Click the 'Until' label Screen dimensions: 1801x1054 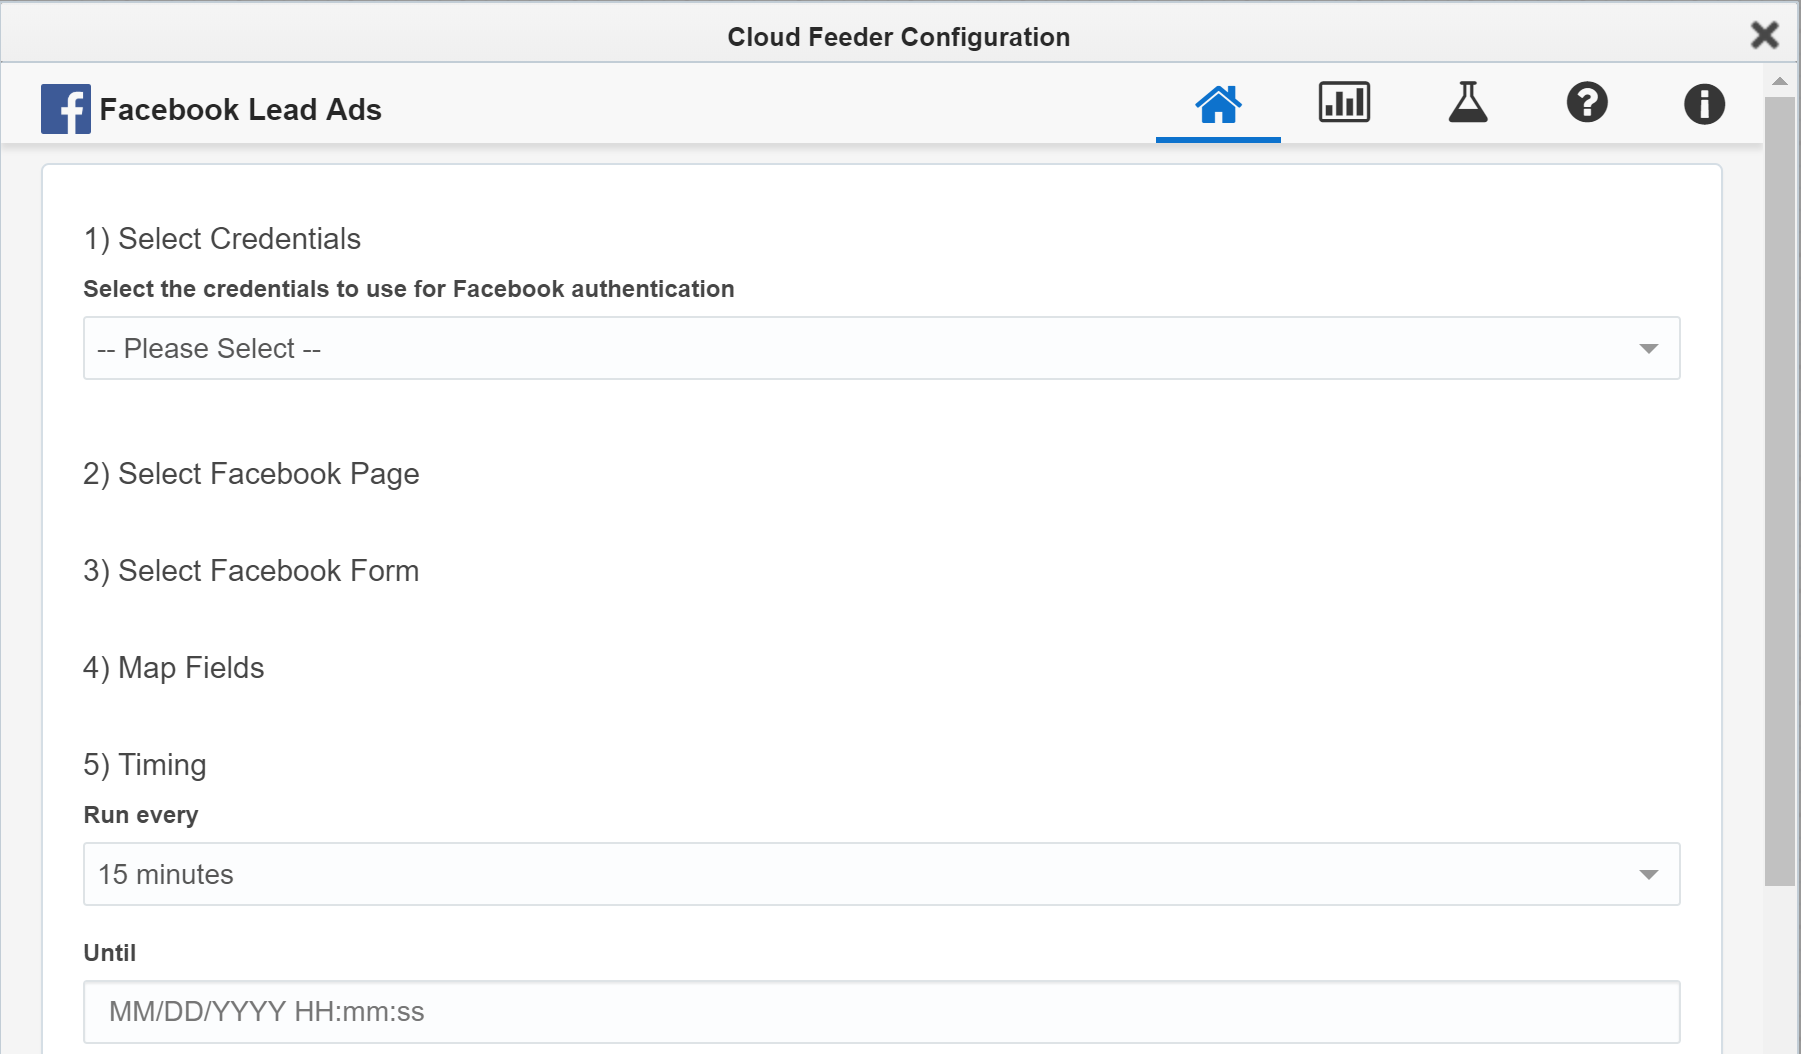coord(110,953)
